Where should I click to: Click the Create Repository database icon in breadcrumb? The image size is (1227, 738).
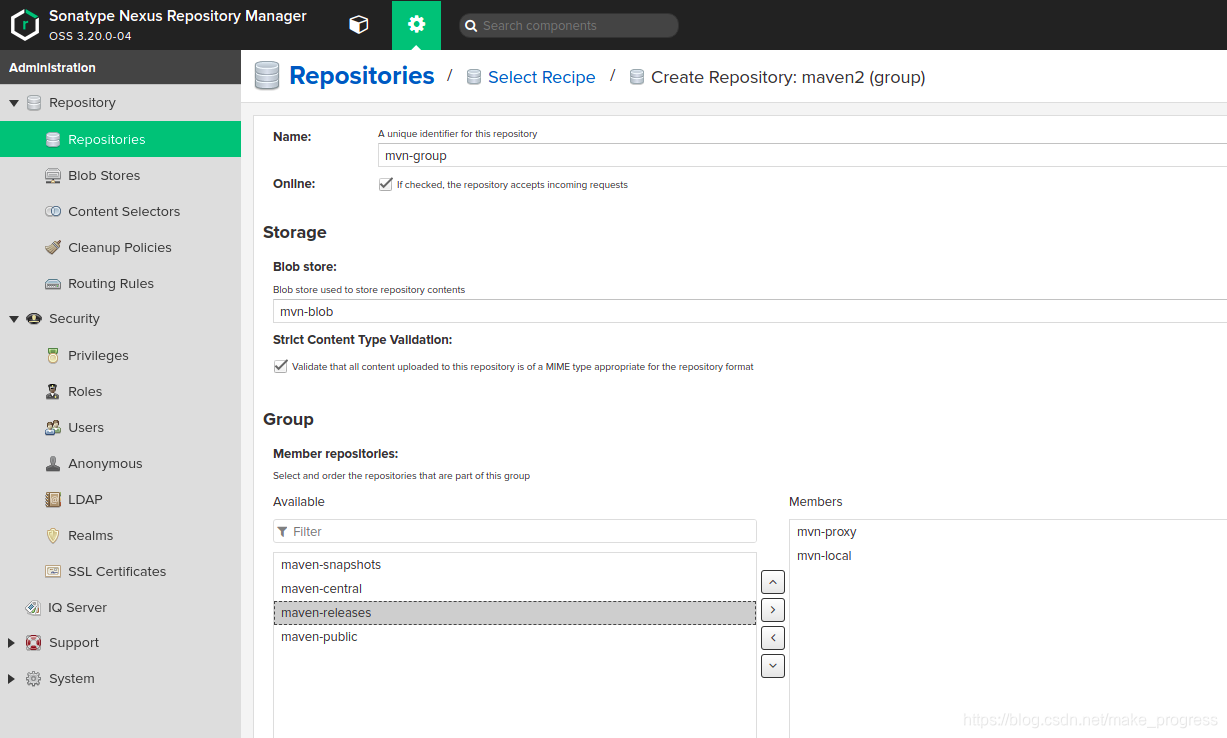pyautogui.click(x=637, y=77)
